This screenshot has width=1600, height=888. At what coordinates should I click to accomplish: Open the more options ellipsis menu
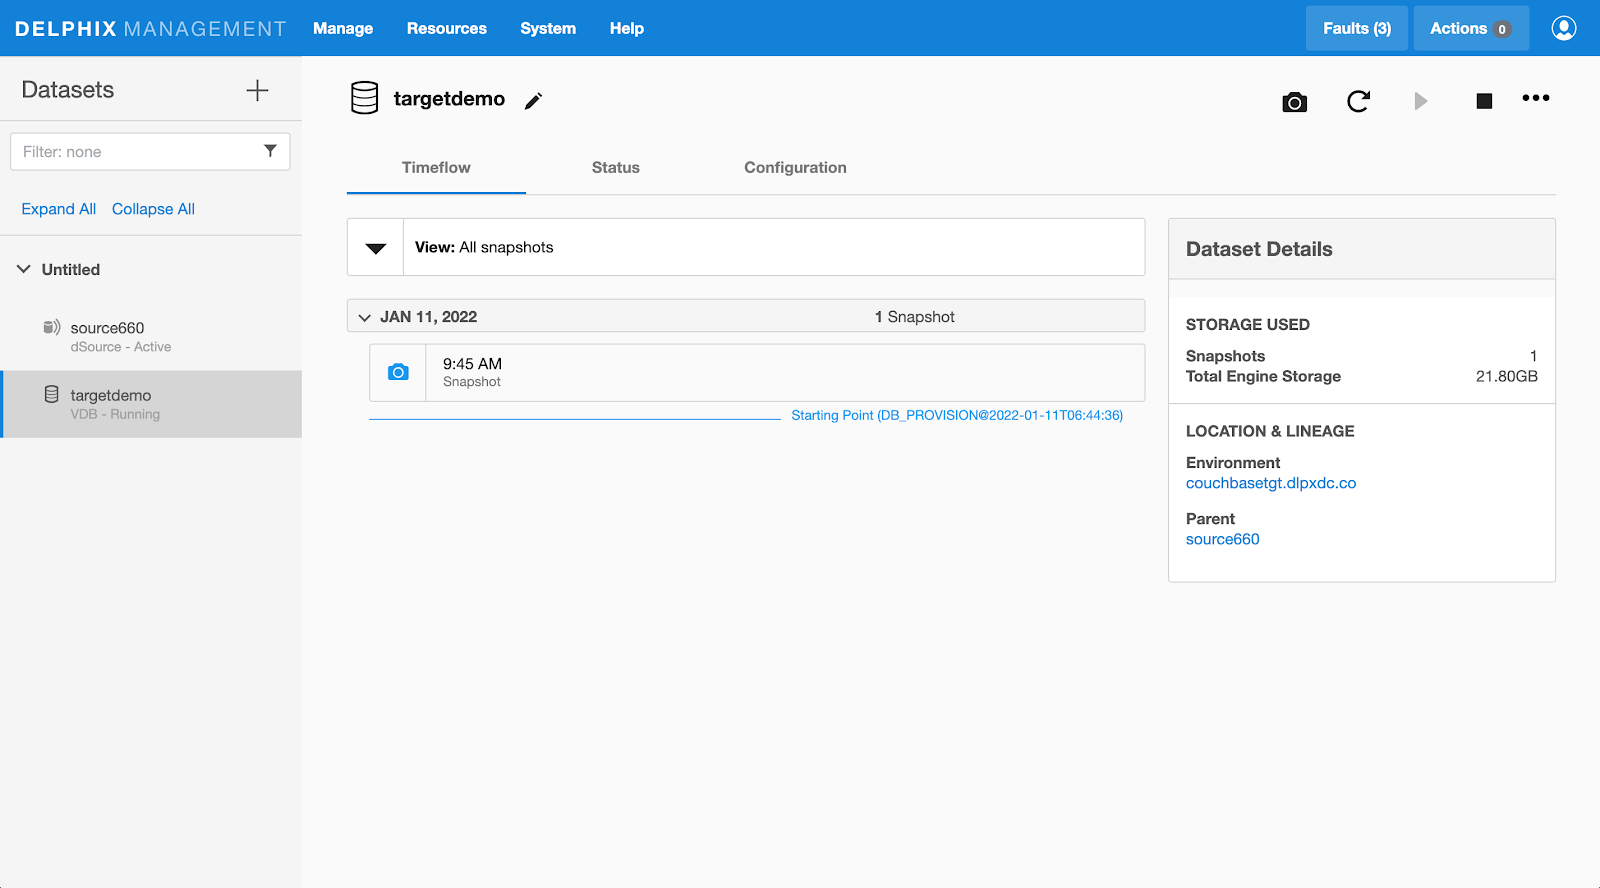pos(1535,98)
